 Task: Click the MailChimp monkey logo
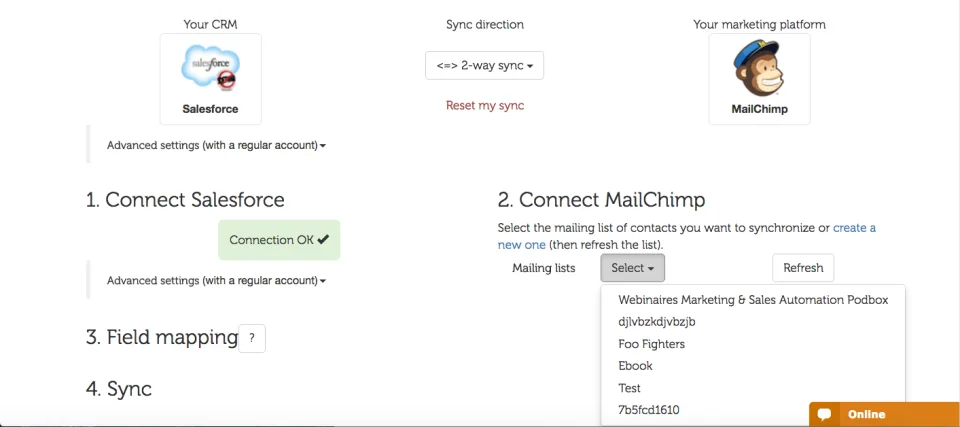coord(759,67)
